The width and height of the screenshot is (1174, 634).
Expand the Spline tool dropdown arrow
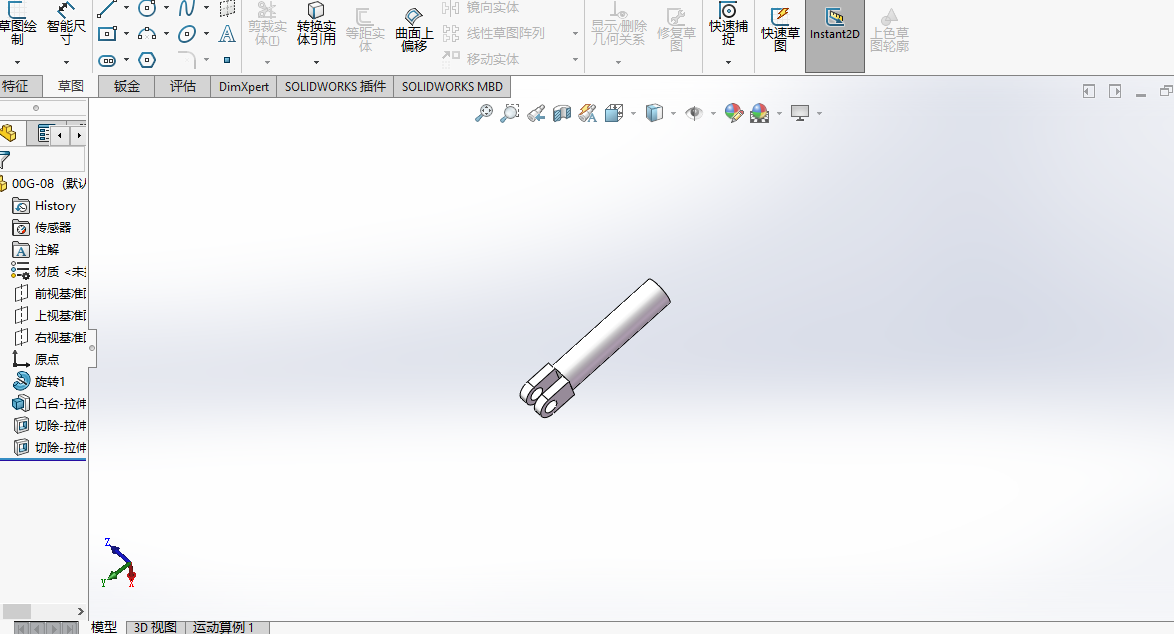pyautogui.click(x=206, y=8)
